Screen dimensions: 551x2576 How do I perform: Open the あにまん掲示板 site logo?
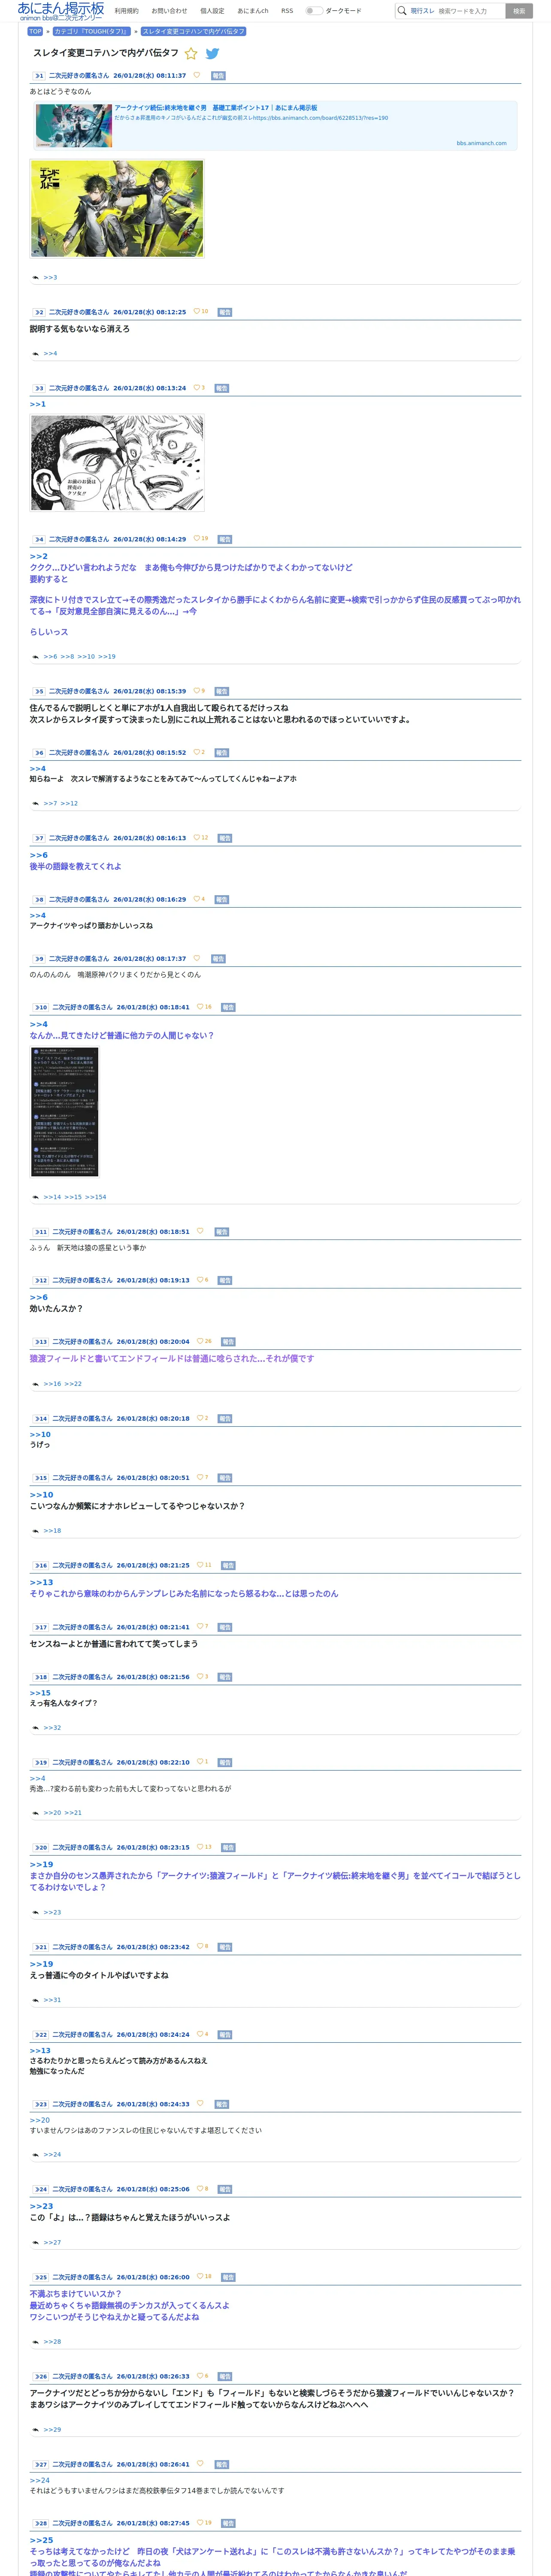[61, 11]
